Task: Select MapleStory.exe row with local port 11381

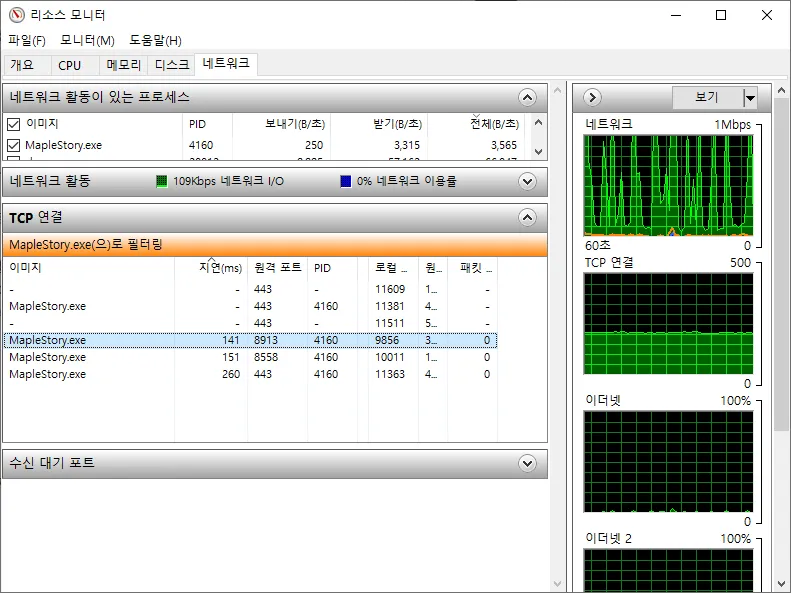Action: (250, 306)
